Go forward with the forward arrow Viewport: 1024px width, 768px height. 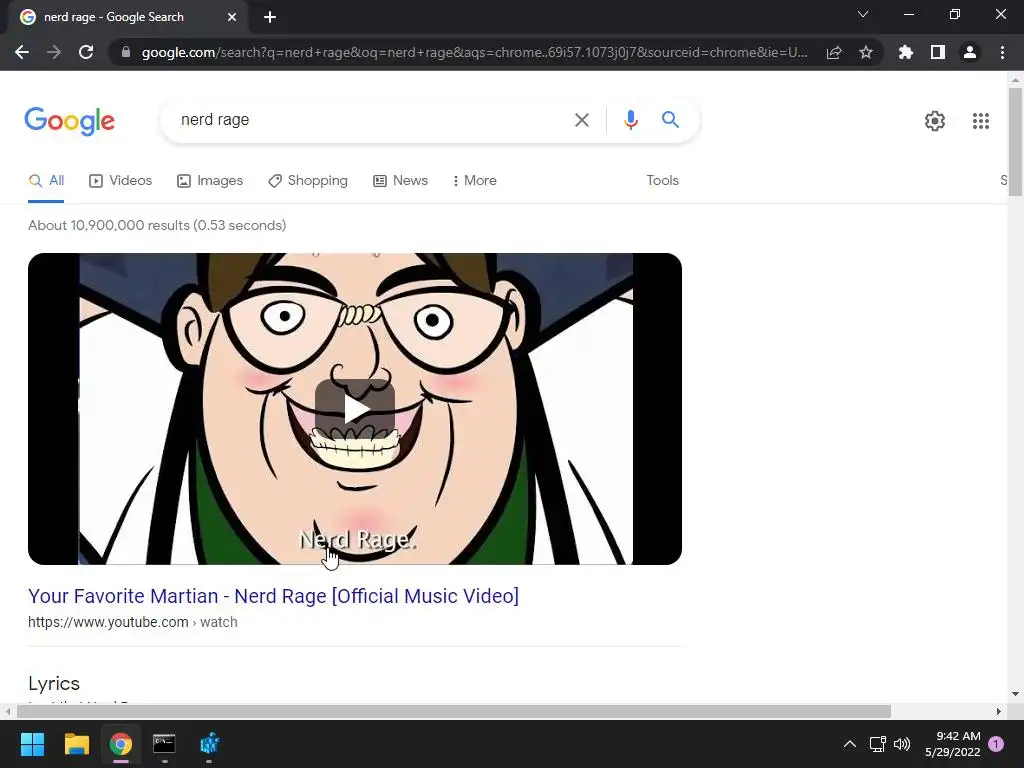click(x=54, y=52)
